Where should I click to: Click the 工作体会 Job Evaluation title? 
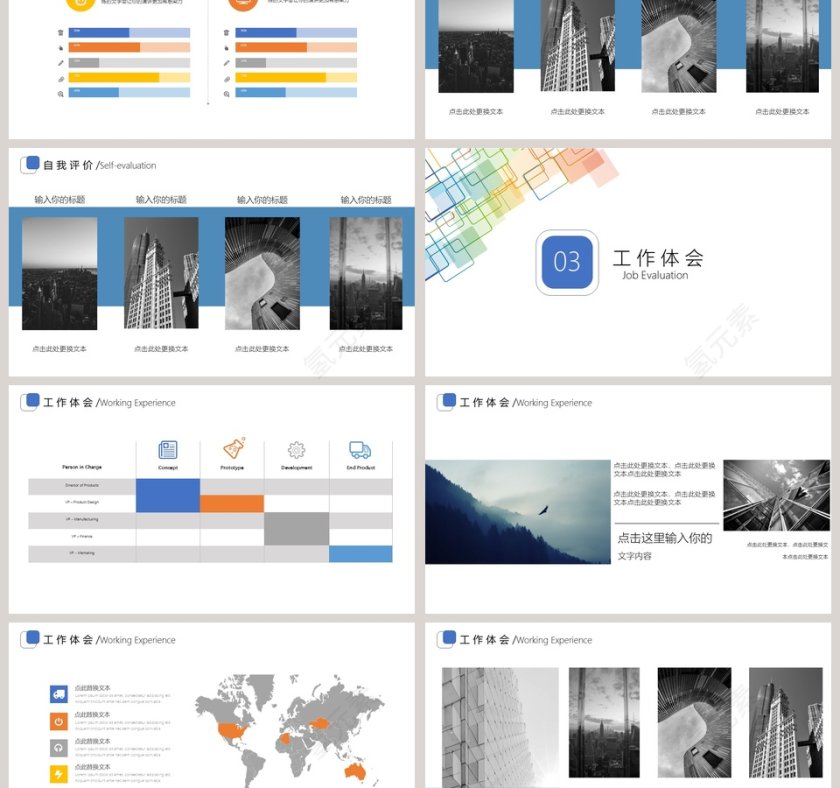[x=657, y=263]
